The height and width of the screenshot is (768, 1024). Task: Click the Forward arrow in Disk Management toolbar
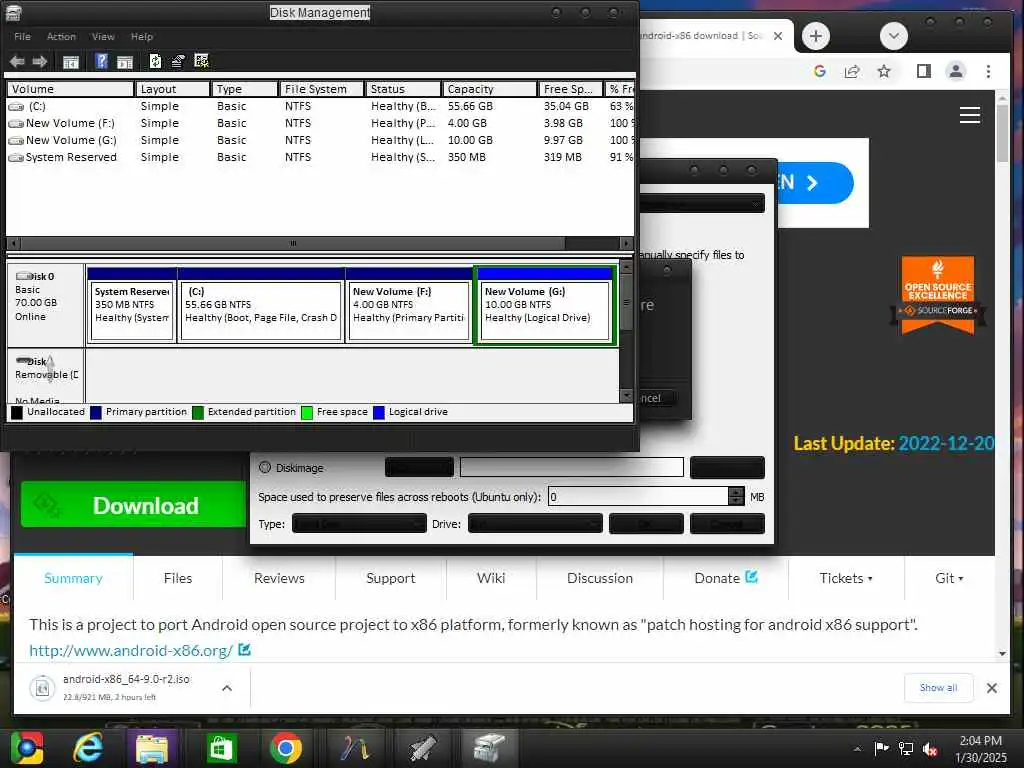click(x=40, y=61)
